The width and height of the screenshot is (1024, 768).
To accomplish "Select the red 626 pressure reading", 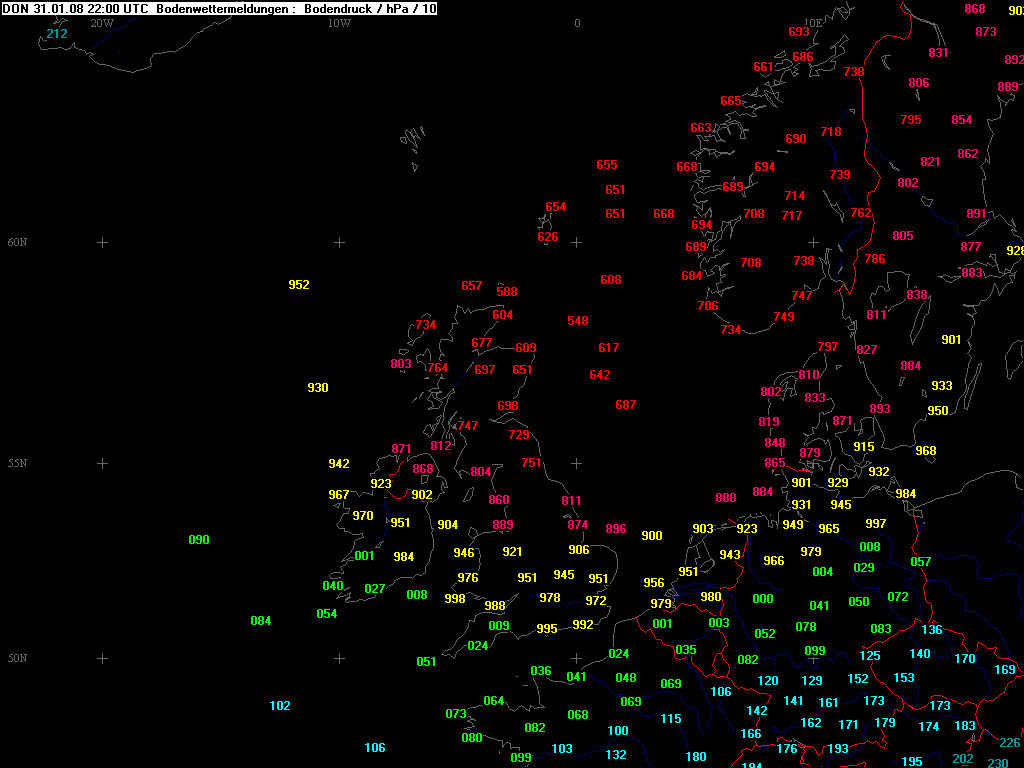I will pyautogui.click(x=548, y=237).
